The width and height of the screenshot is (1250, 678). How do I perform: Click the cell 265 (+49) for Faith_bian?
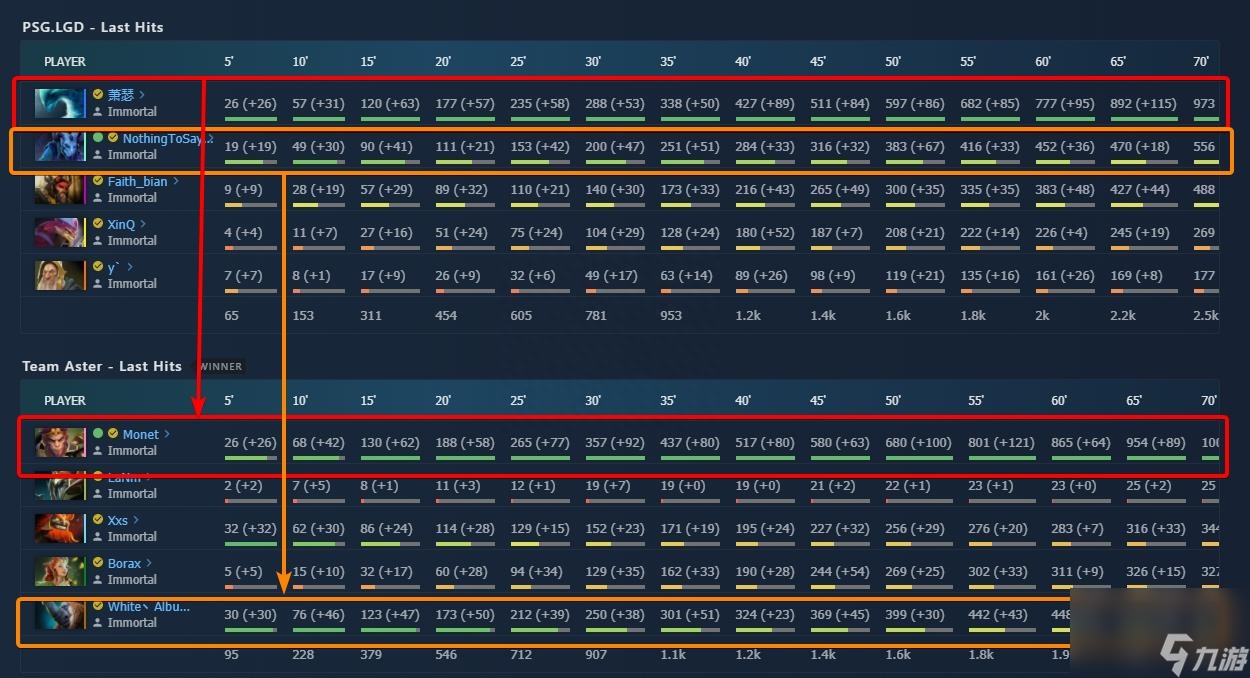(x=840, y=189)
